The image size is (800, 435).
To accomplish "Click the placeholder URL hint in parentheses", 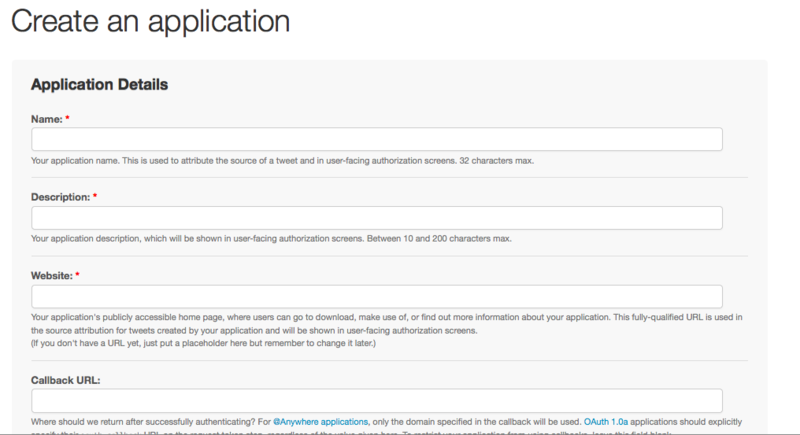I will 203,343.
